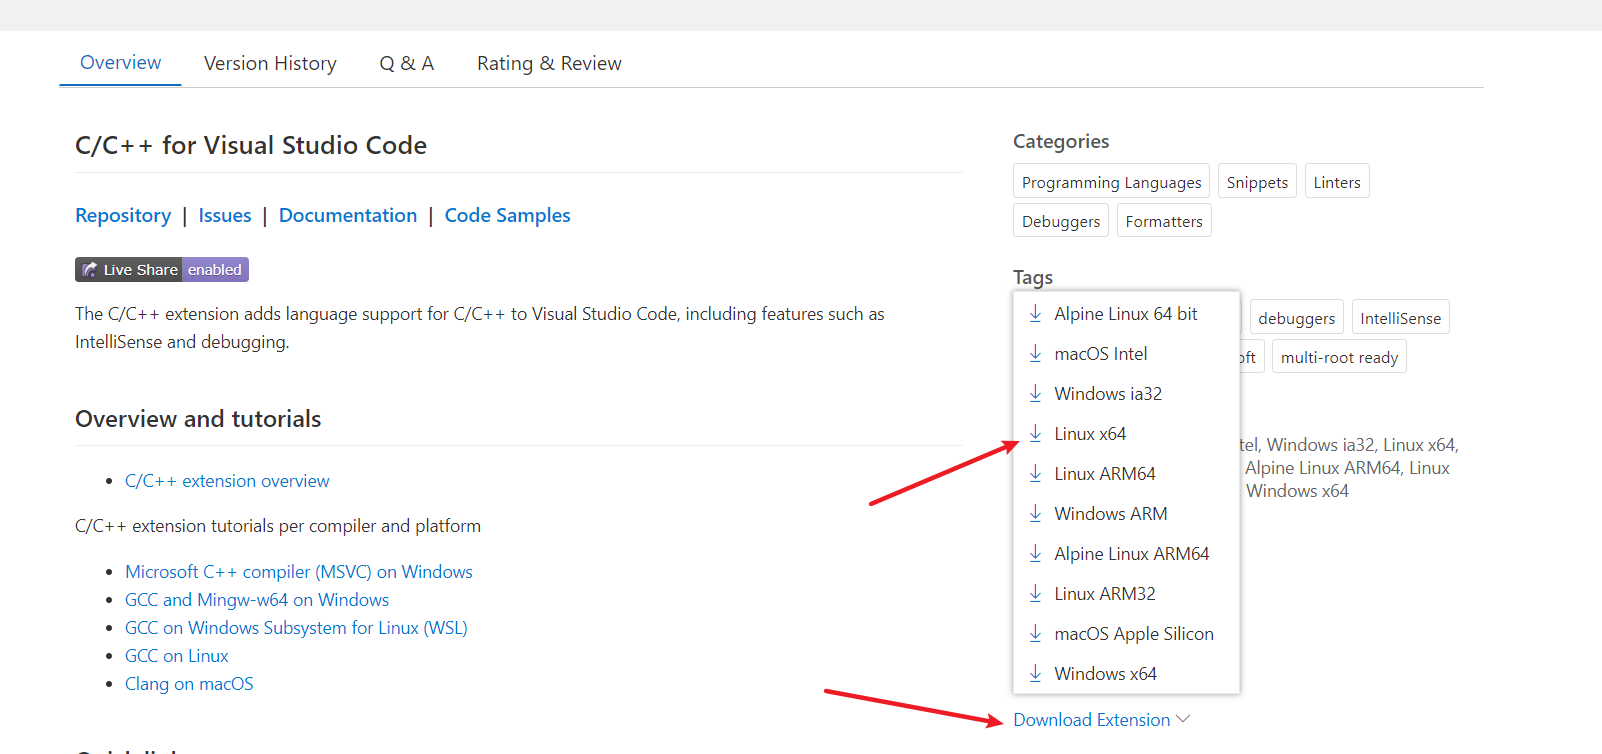
Task: Click the Live Share enabled badge
Action: click(162, 270)
